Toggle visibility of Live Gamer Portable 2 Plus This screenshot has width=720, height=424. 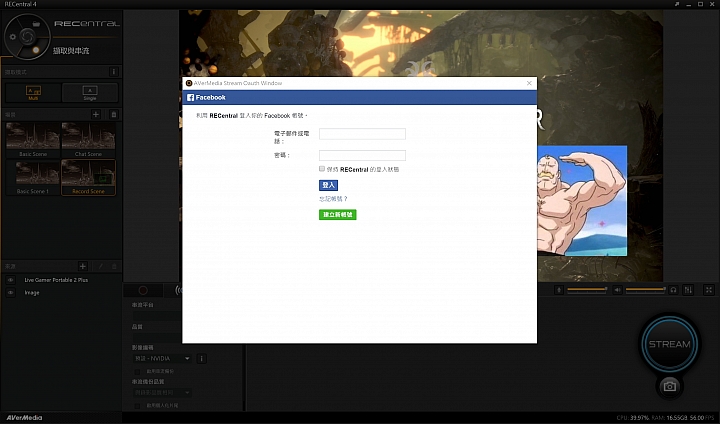point(11,280)
